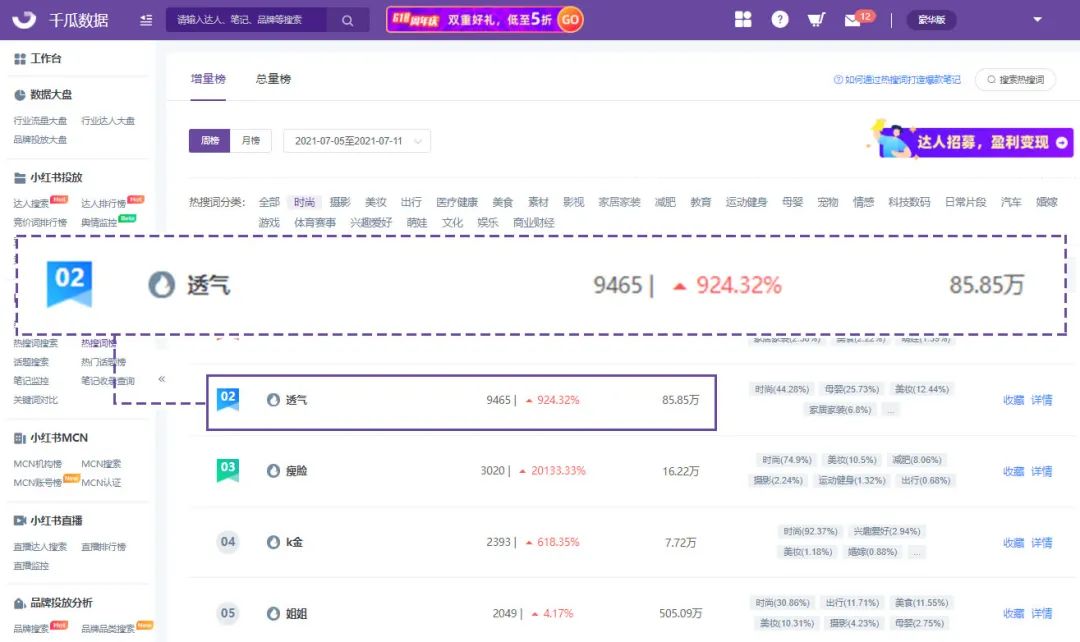
Task: Click the flame icon beside 透气 in list row
Action: click(x=273, y=400)
